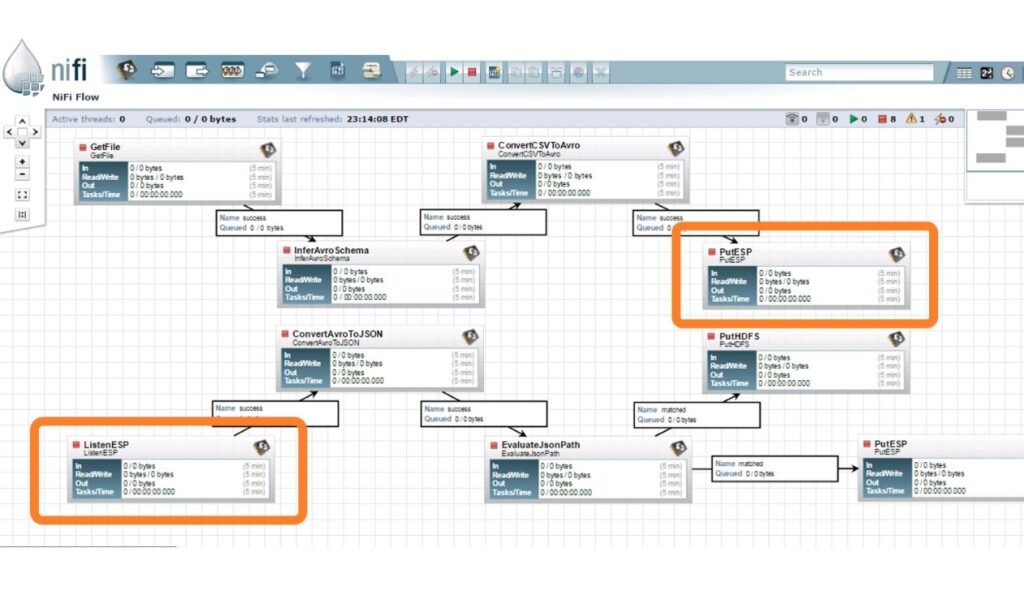Click the NiFi Flow breadcrumb link
This screenshot has width=1024, height=608.
[76, 97]
